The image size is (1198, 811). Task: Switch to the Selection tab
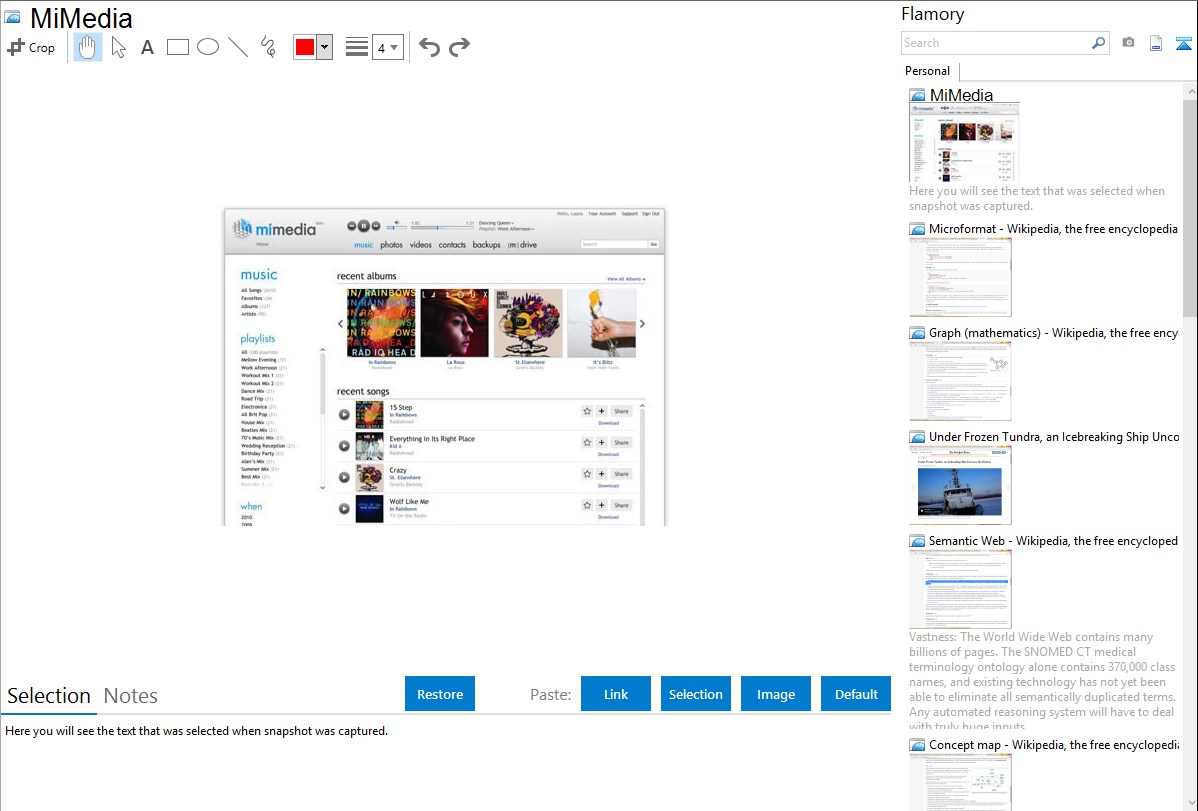(x=49, y=696)
